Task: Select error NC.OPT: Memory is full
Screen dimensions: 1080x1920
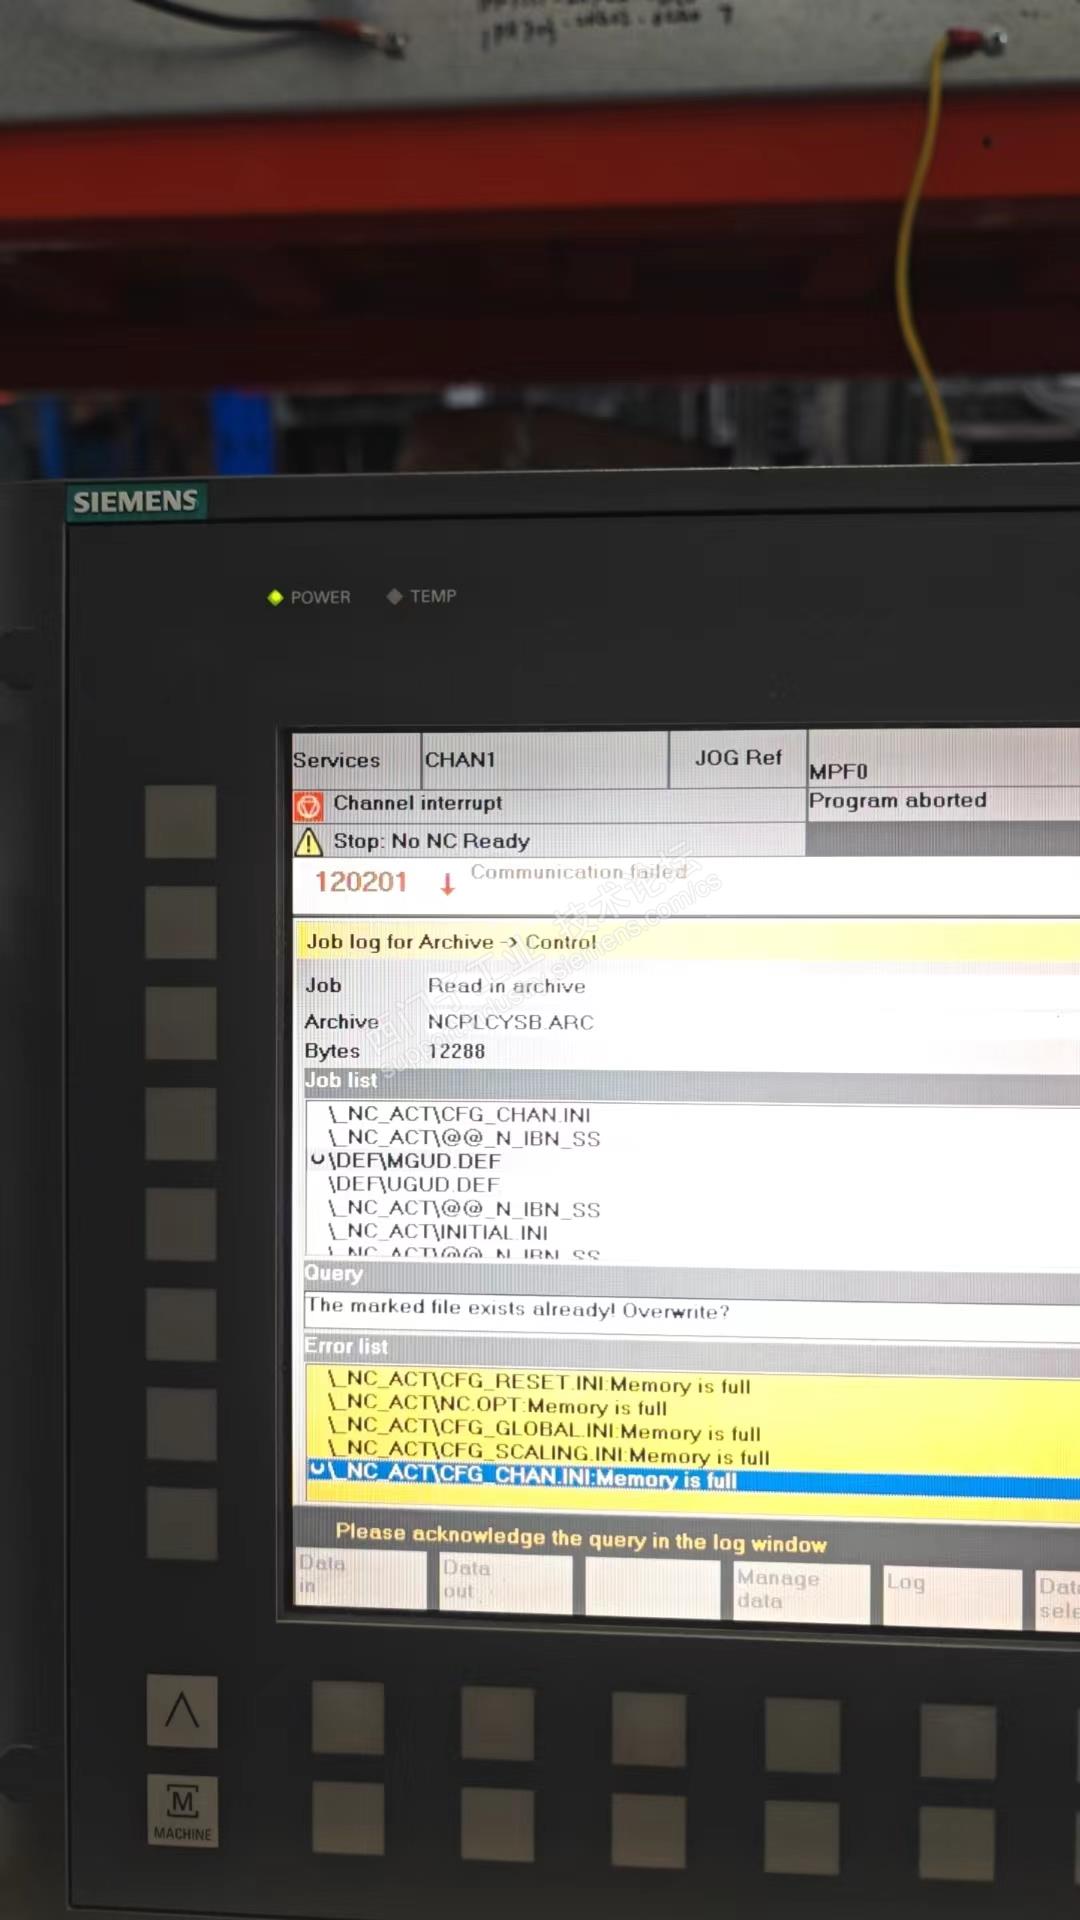Action: pyautogui.click(x=497, y=1406)
